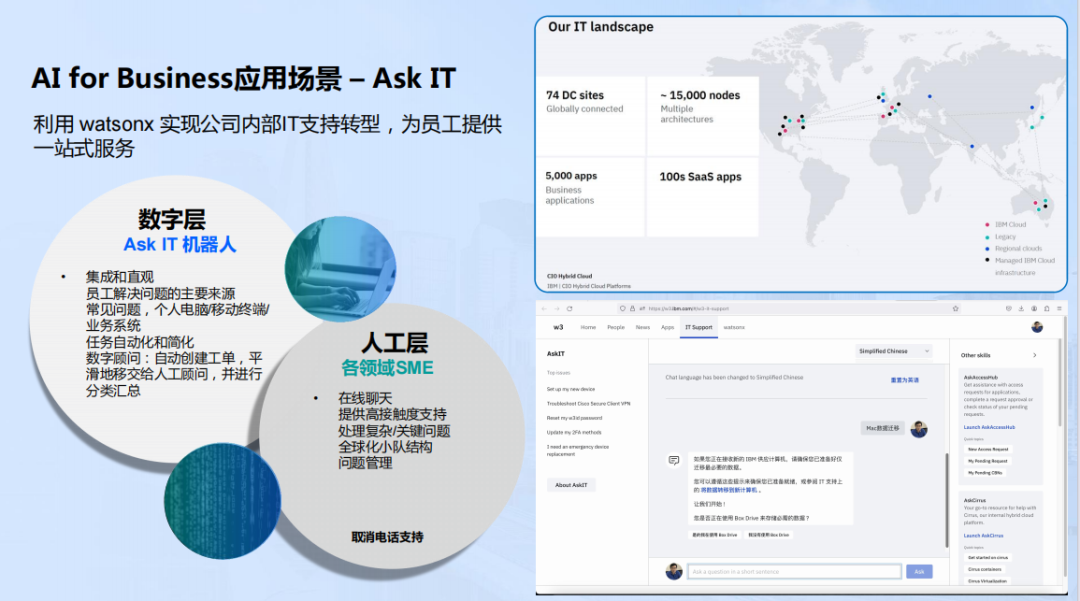The image size is (1080, 601).
Task: Open the Home tab in w3
Action: [x=588, y=327]
